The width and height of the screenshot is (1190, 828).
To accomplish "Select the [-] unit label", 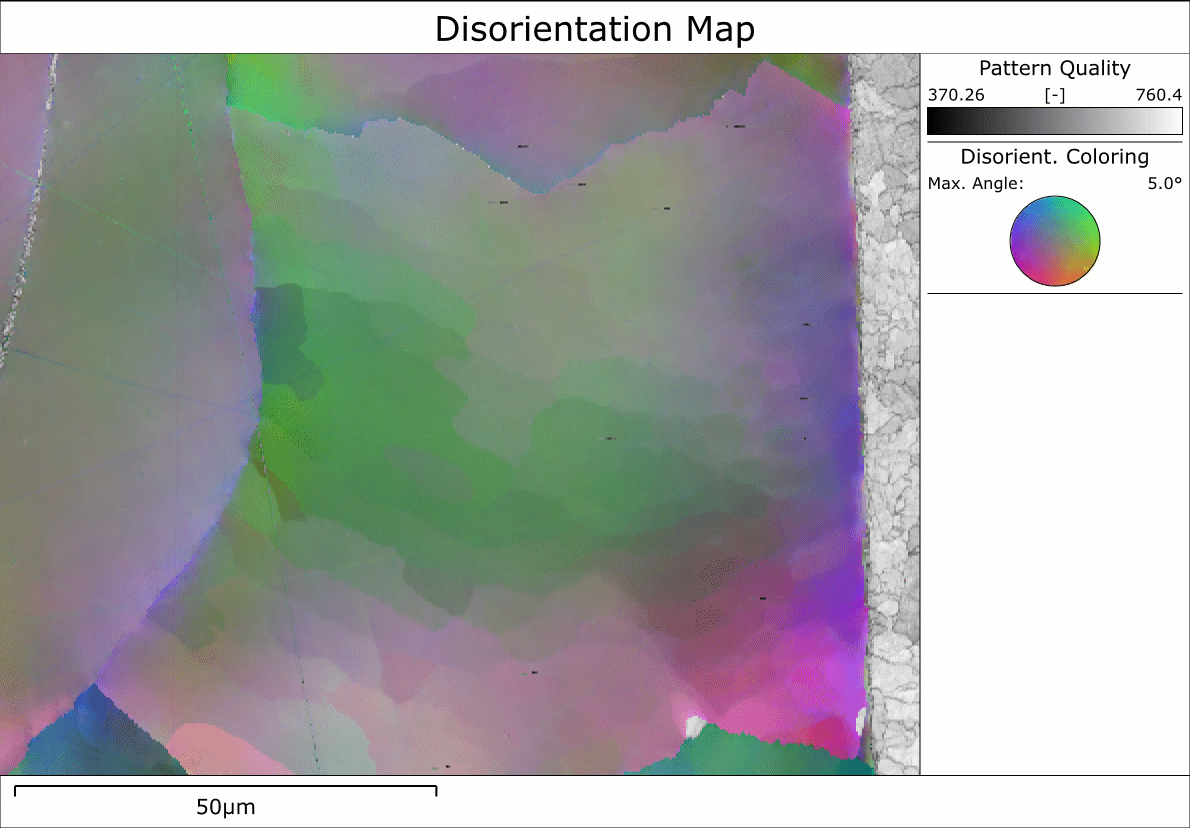I will point(1054,95).
